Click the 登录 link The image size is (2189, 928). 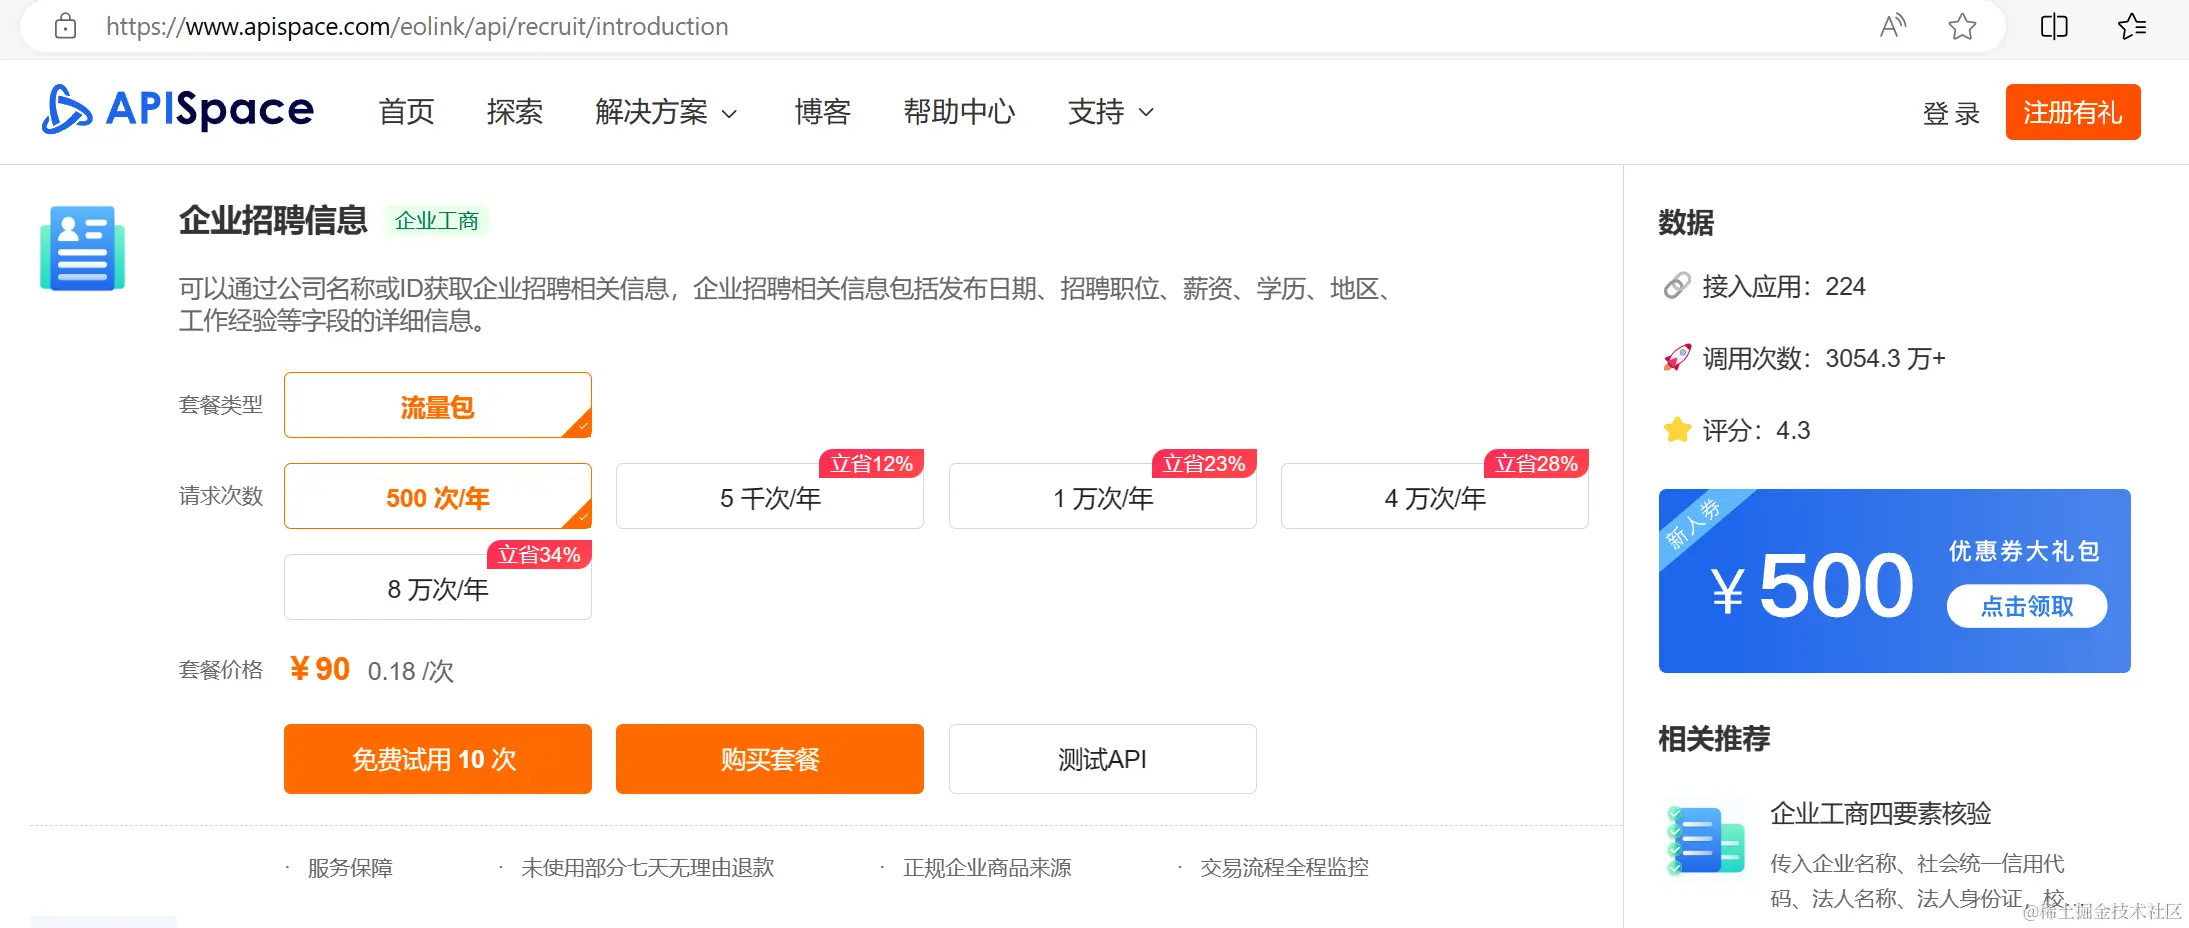click(1951, 113)
